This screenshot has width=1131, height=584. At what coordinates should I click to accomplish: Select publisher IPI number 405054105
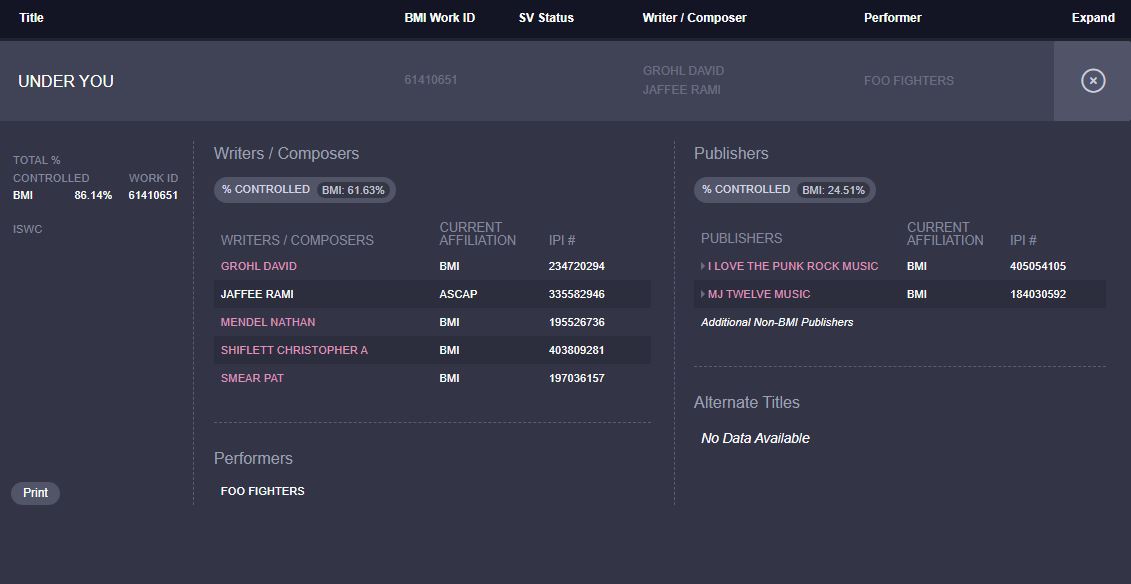click(x=1038, y=266)
